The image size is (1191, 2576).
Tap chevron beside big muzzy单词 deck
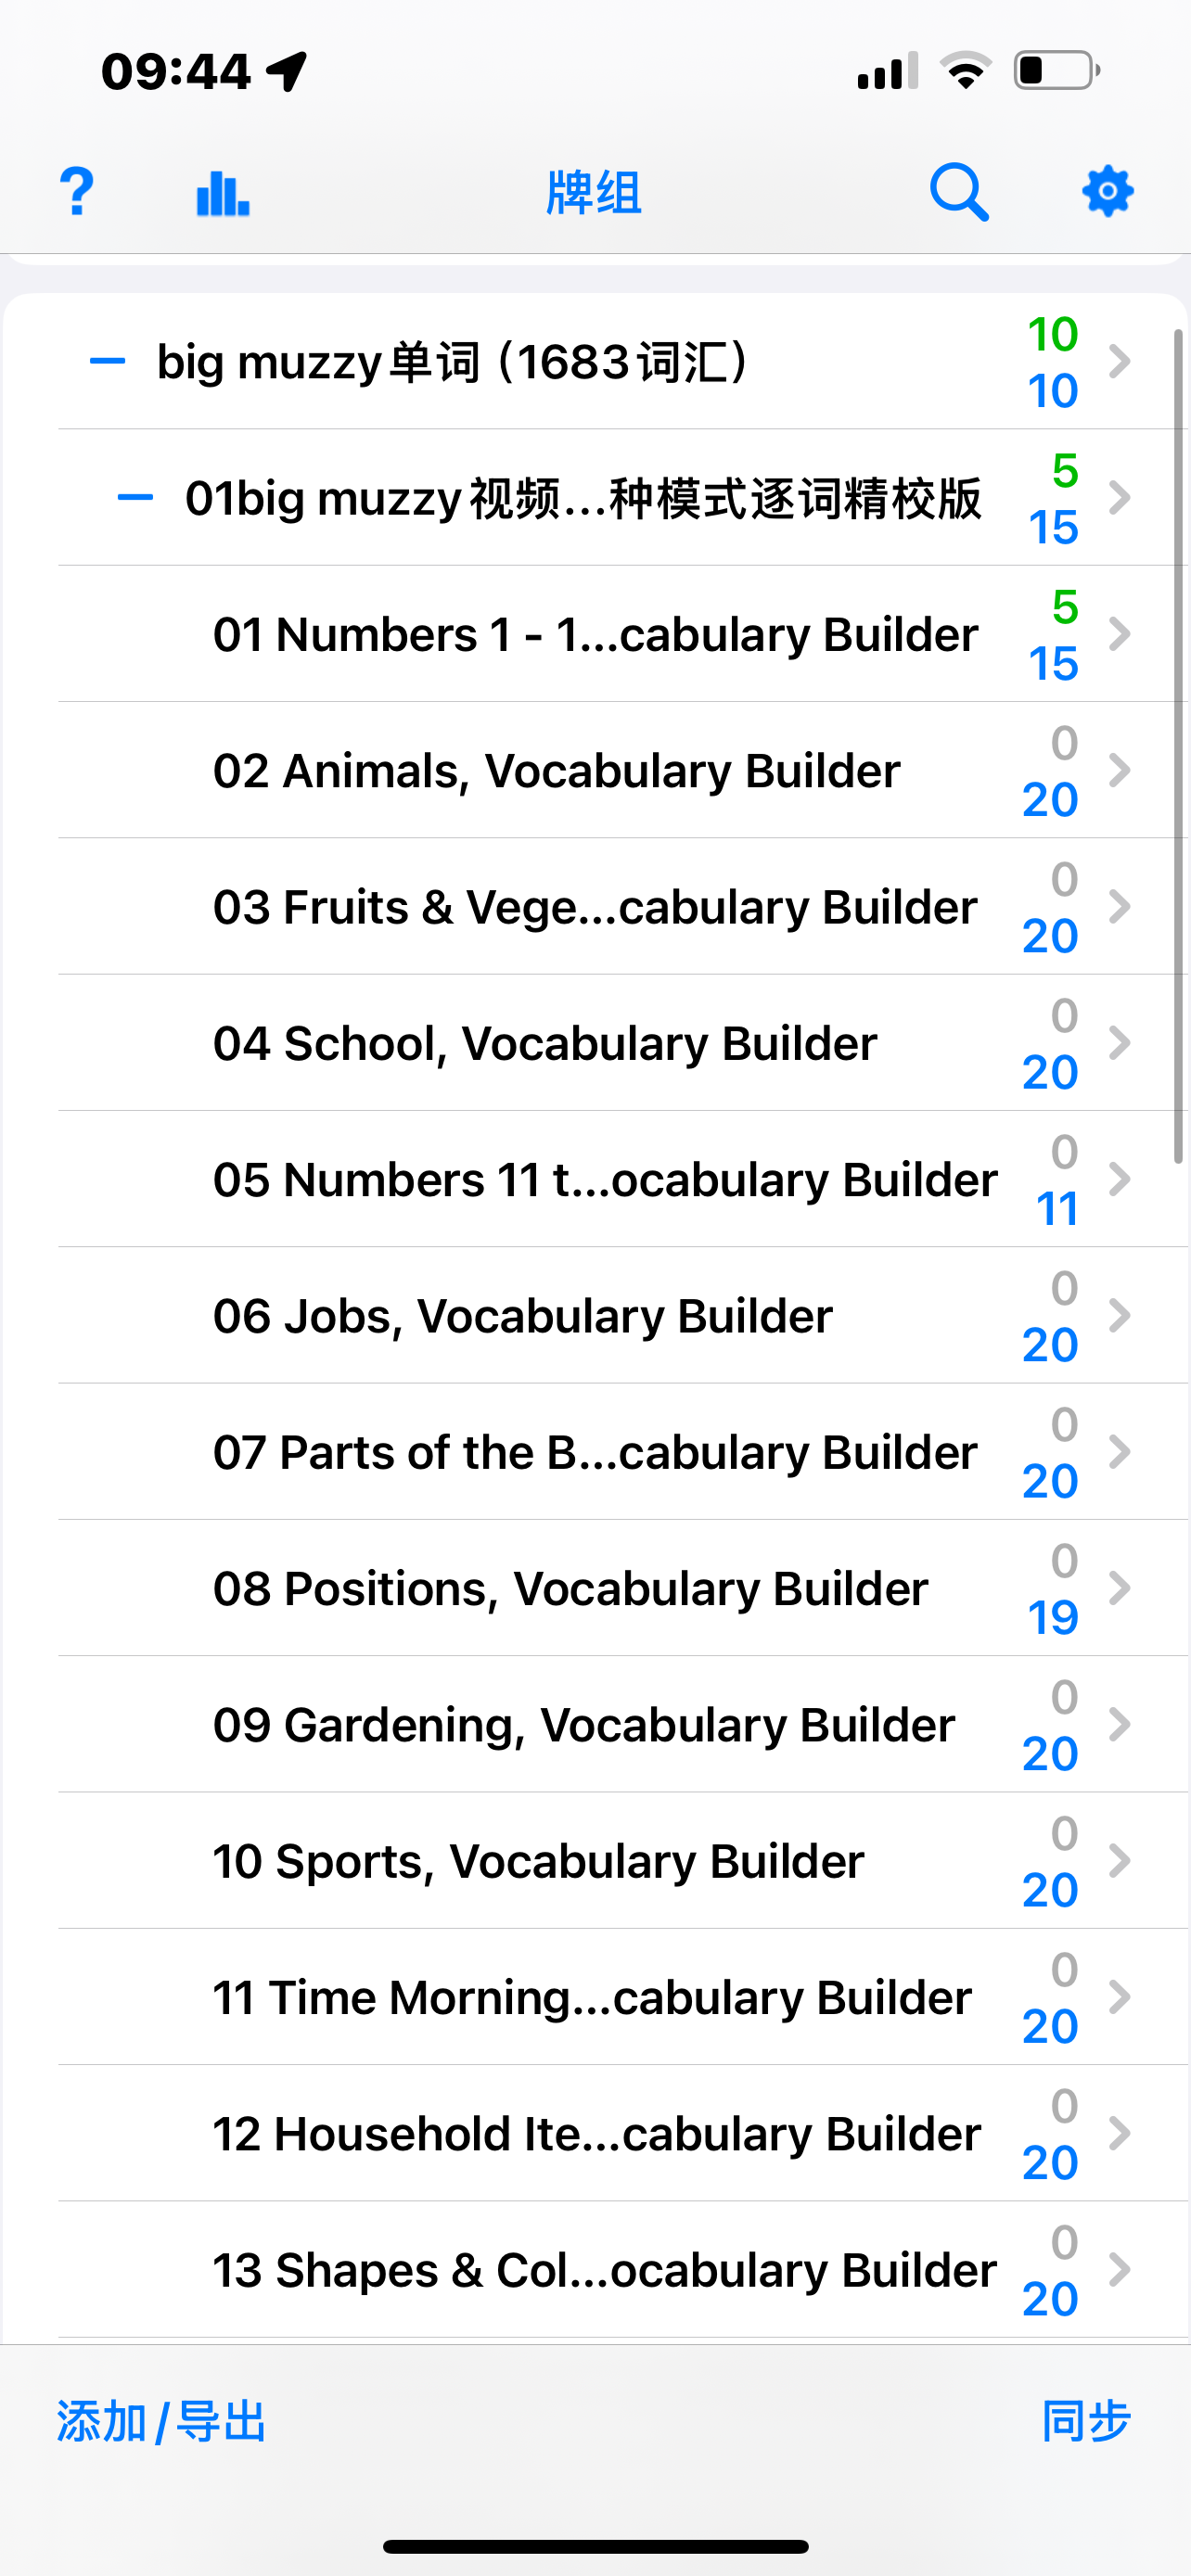click(x=1120, y=361)
